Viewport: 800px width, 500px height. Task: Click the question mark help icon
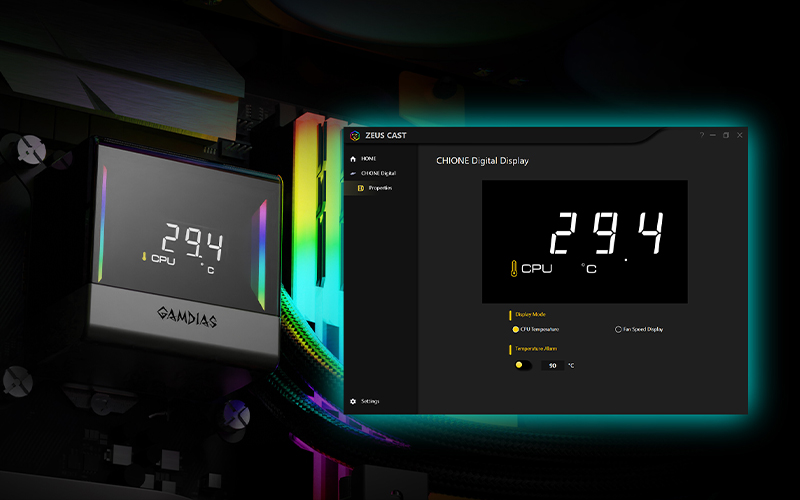click(702, 135)
